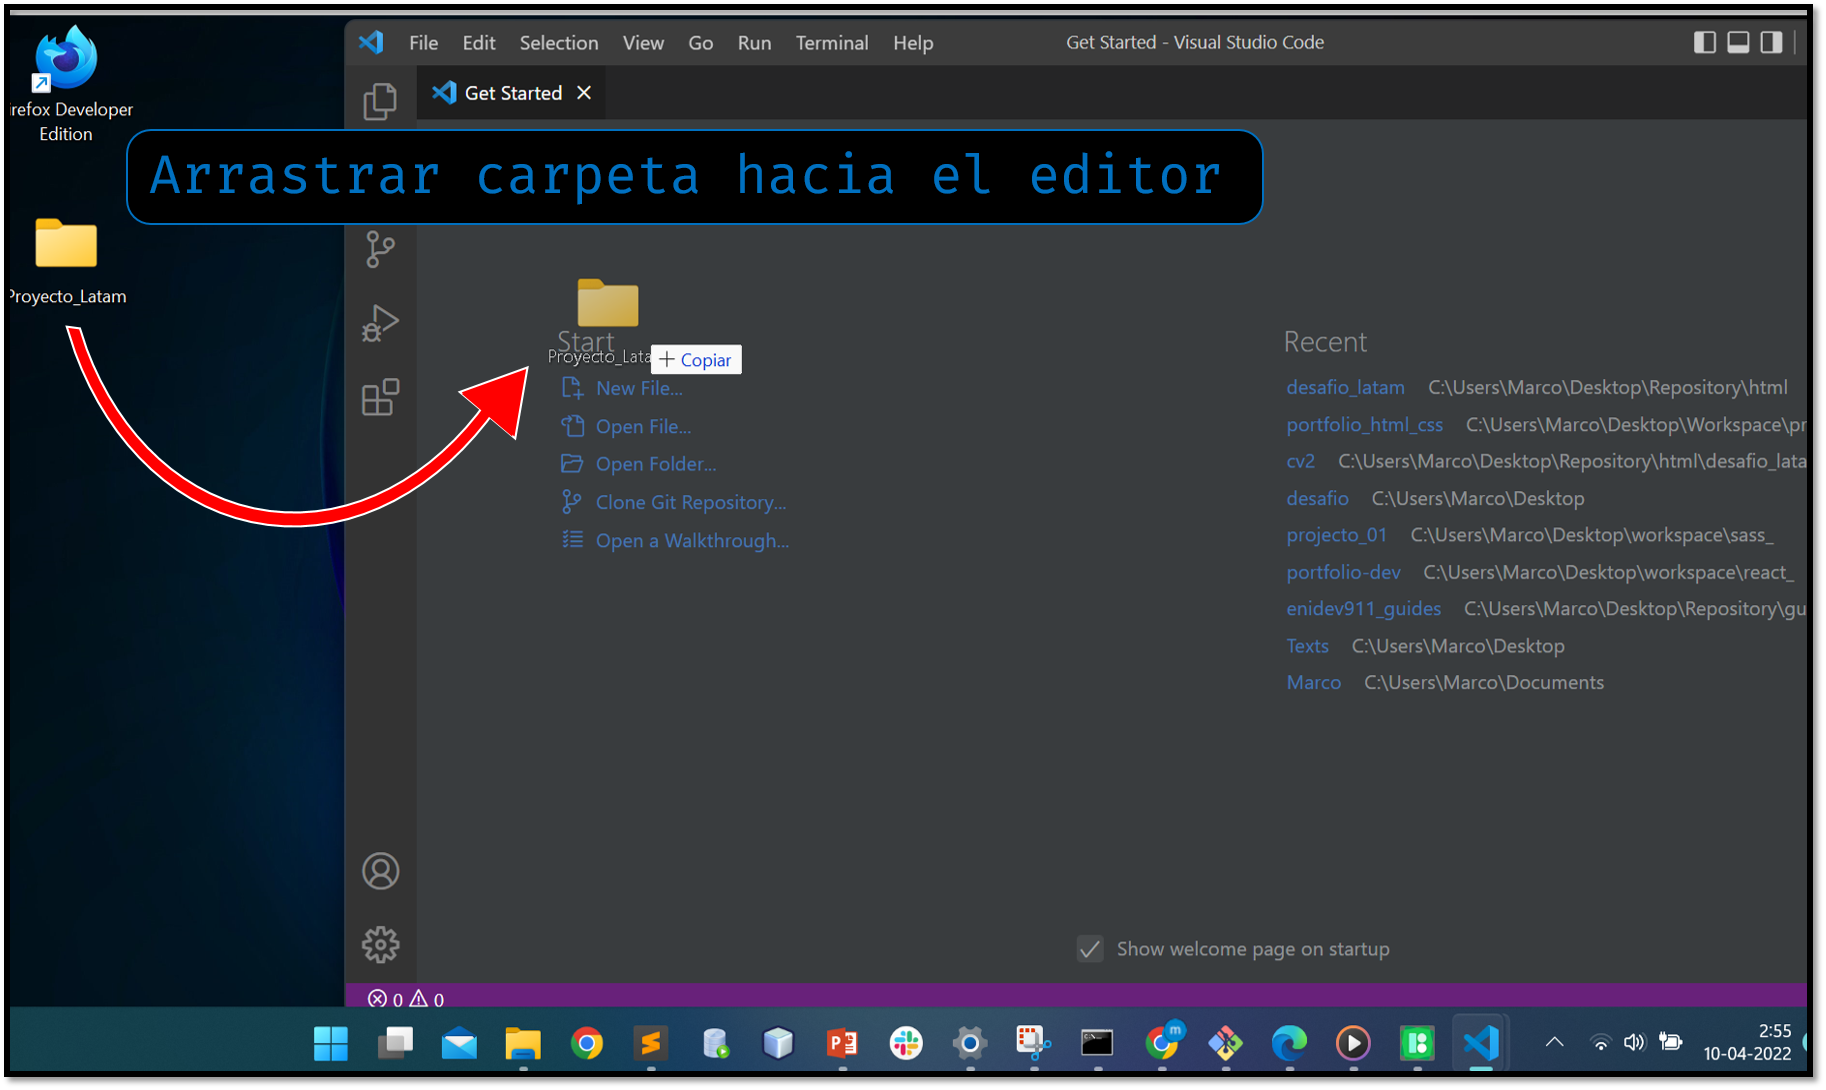The image size is (1826, 1090).
Task: Click Visual Studio Code taskbar icon
Action: click(x=1481, y=1043)
